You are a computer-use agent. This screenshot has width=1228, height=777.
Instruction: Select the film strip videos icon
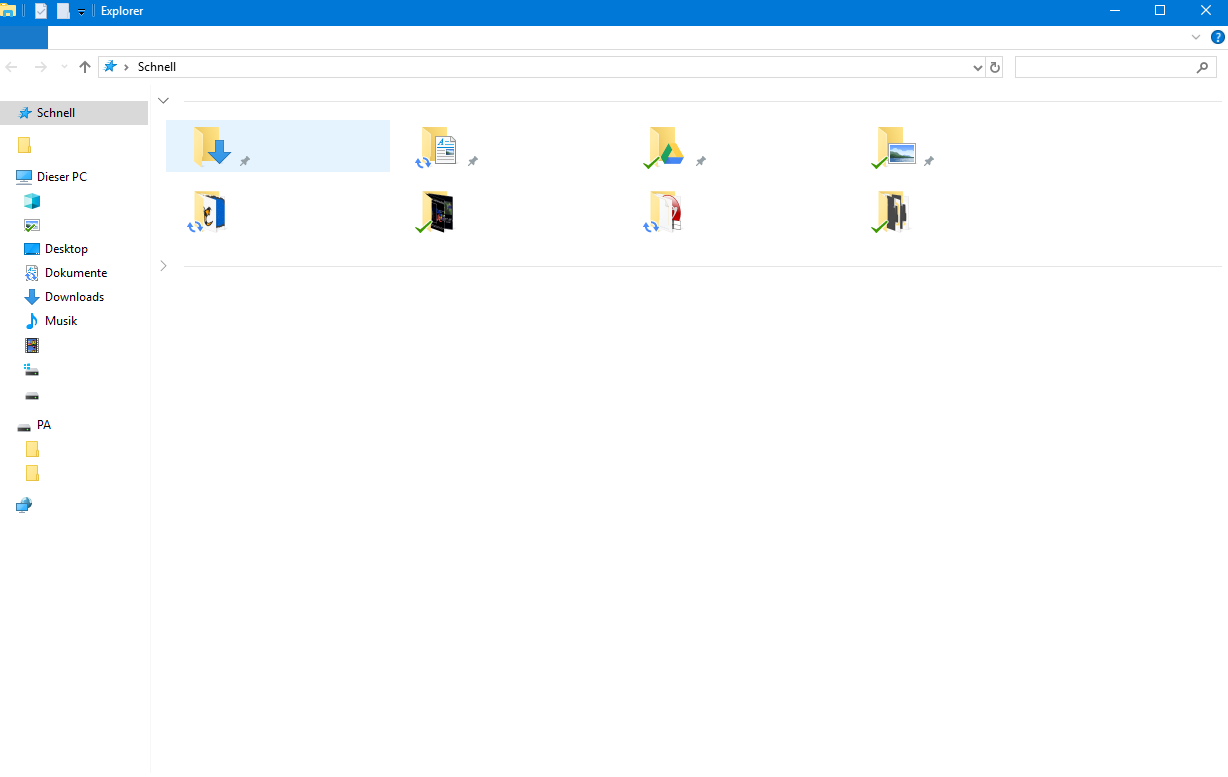tap(32, 345)
